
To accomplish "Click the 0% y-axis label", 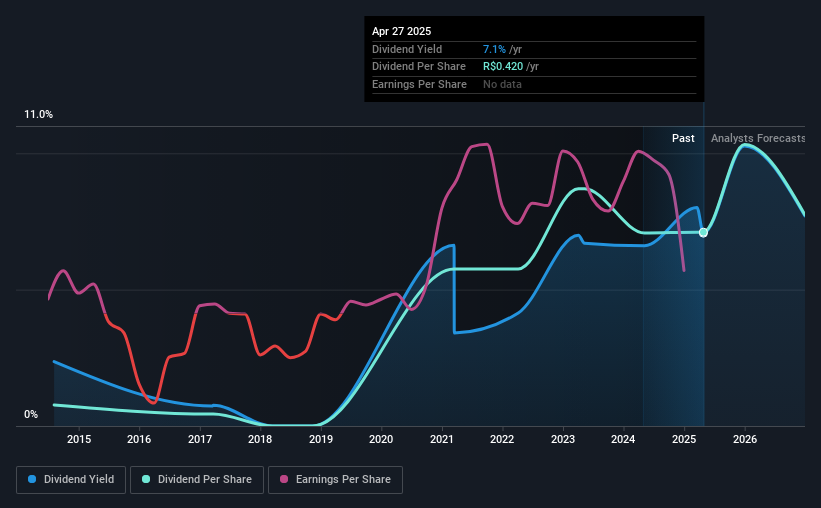I will 31,414.
